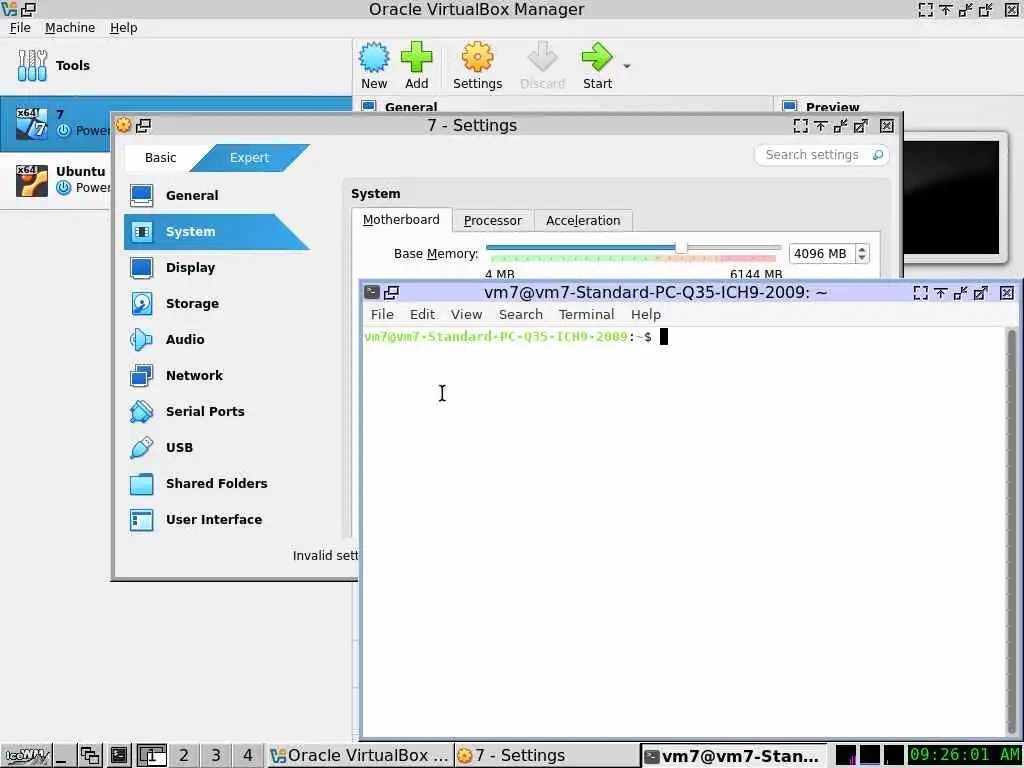Open the terminal Search menu

pyautogui.click(x=520, y=314)
